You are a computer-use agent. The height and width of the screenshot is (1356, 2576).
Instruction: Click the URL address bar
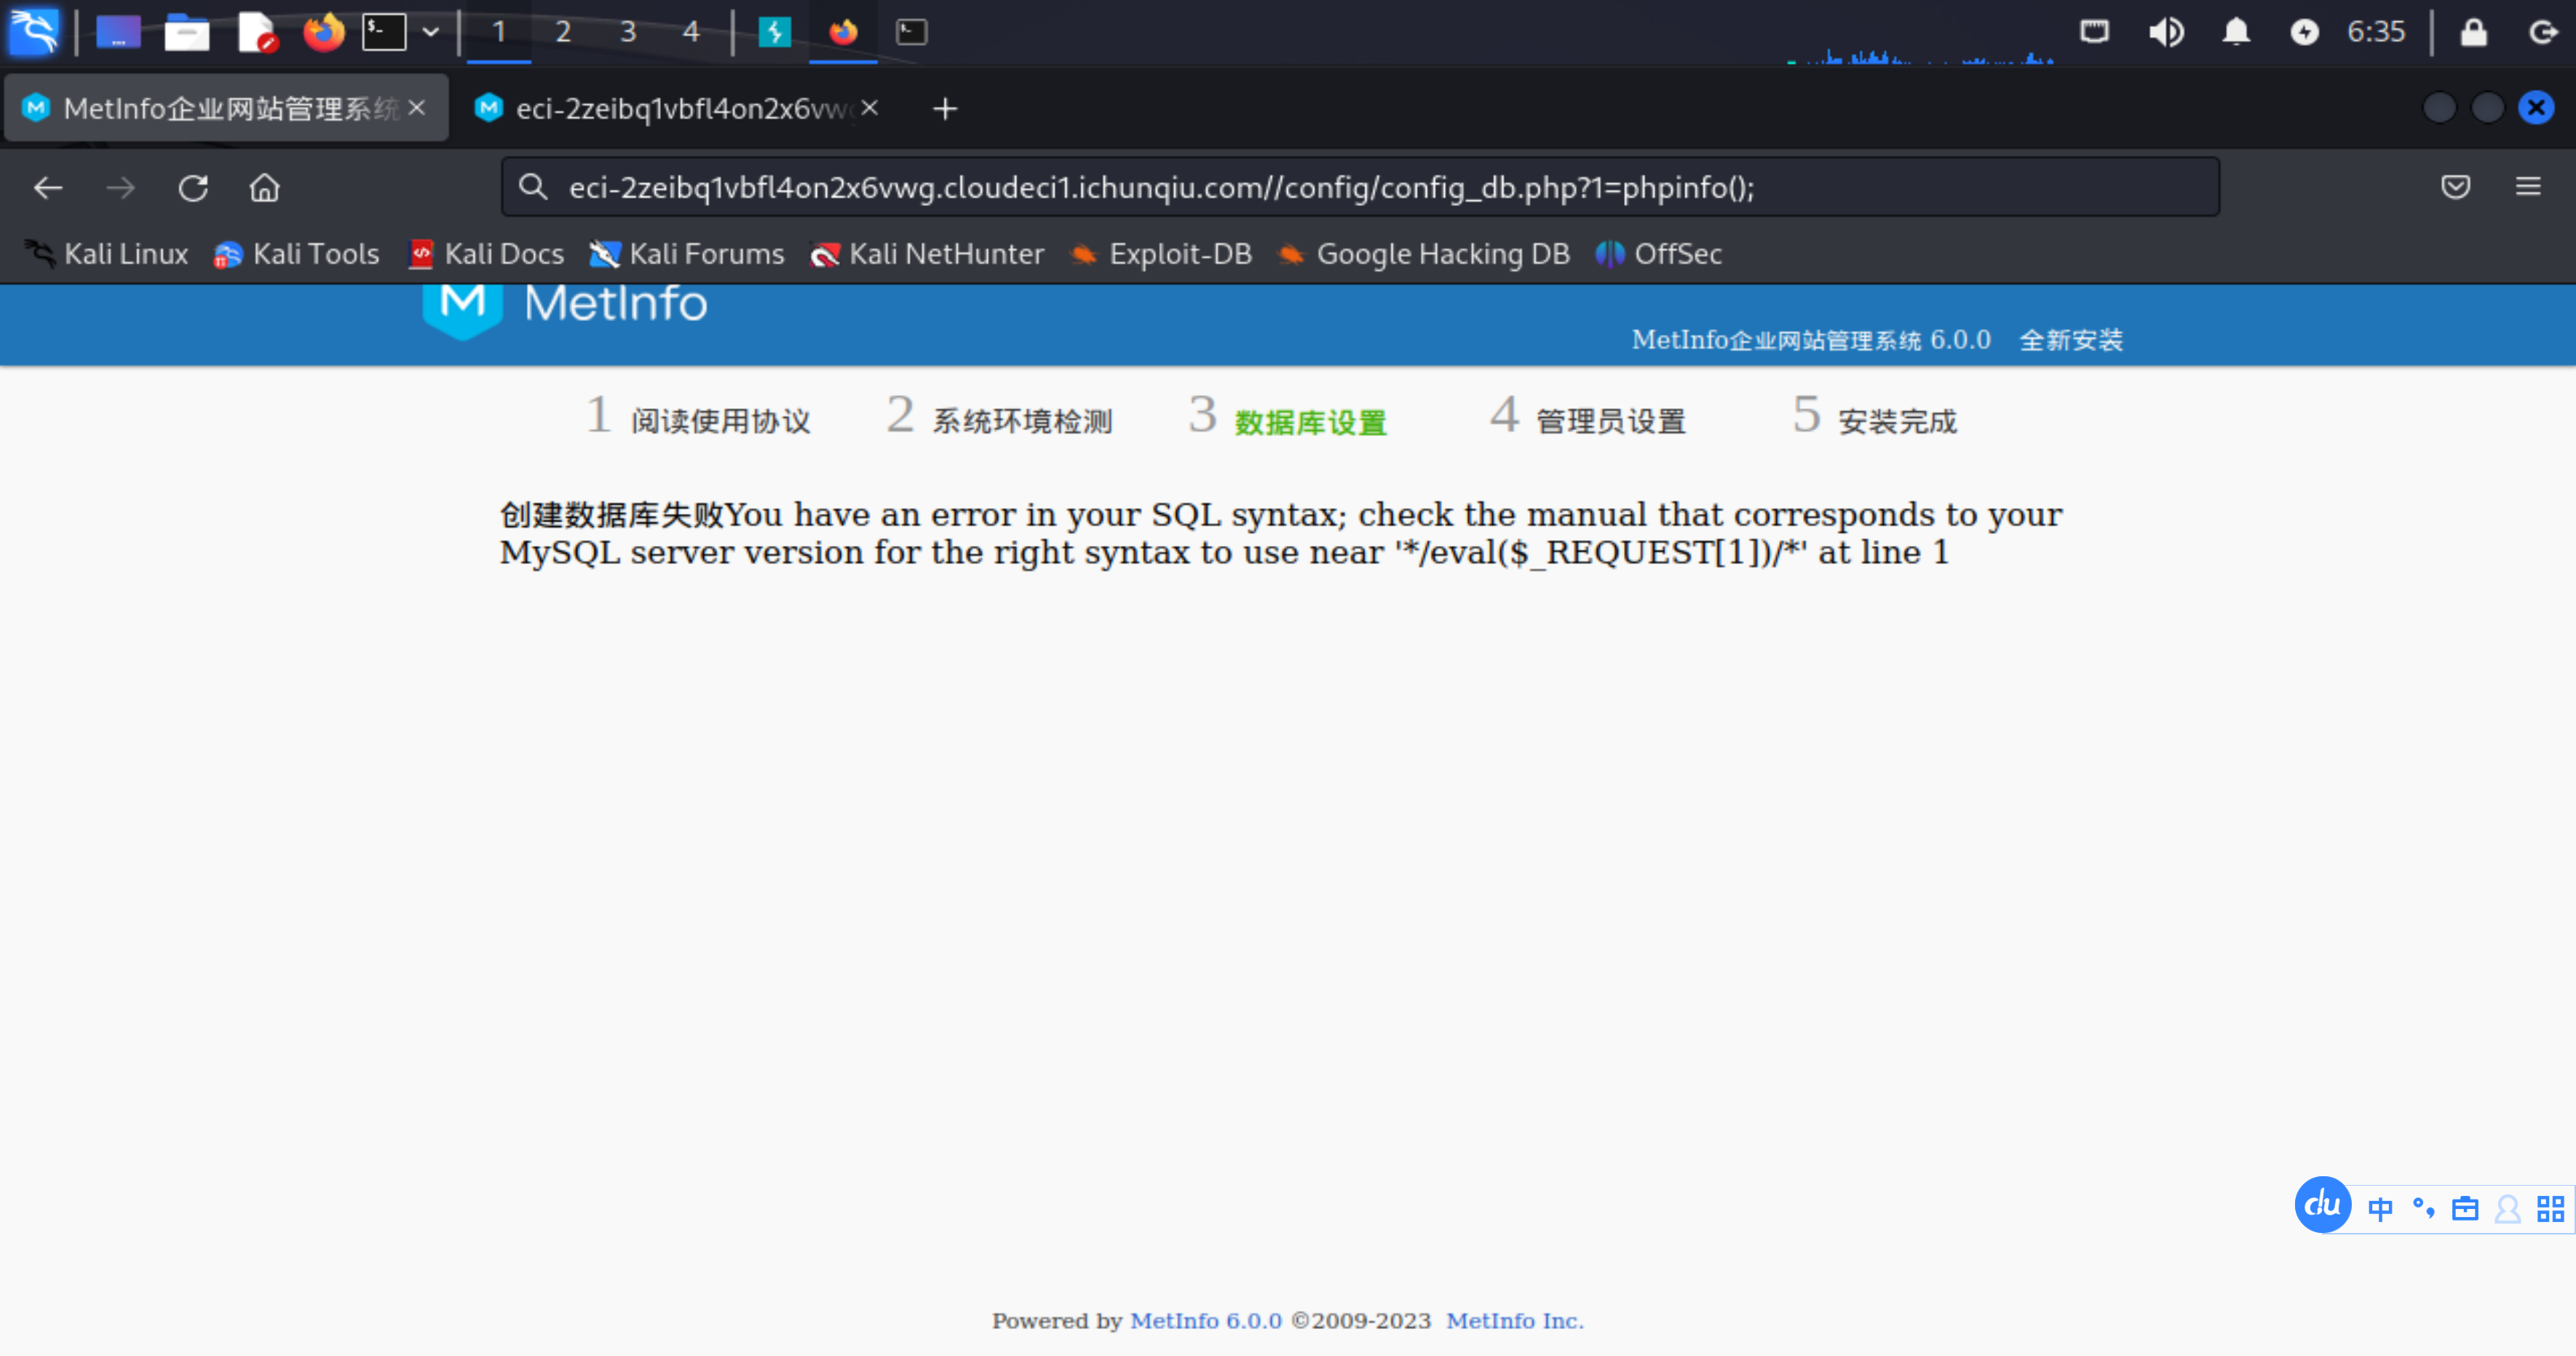(1360, 187)
